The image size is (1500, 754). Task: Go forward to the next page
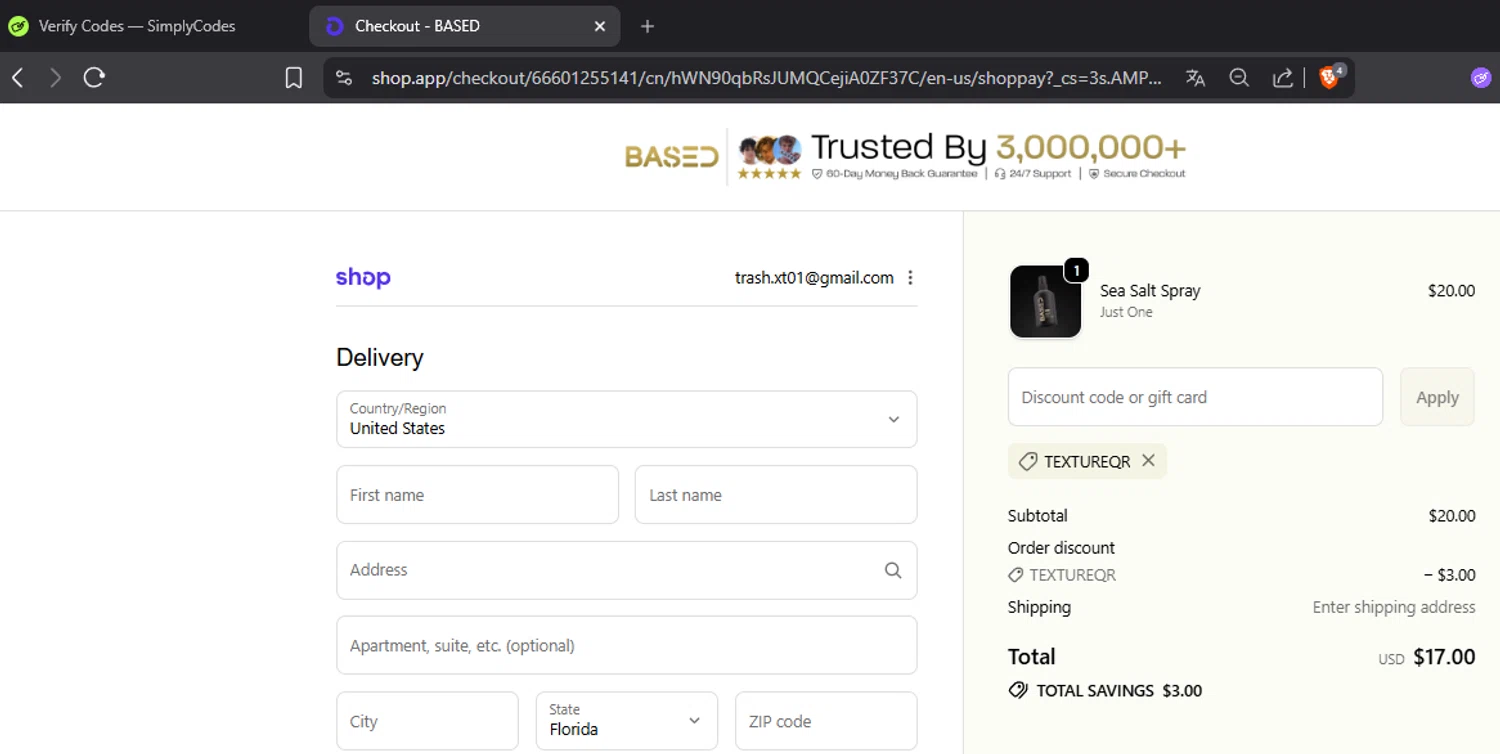(55, 78)
